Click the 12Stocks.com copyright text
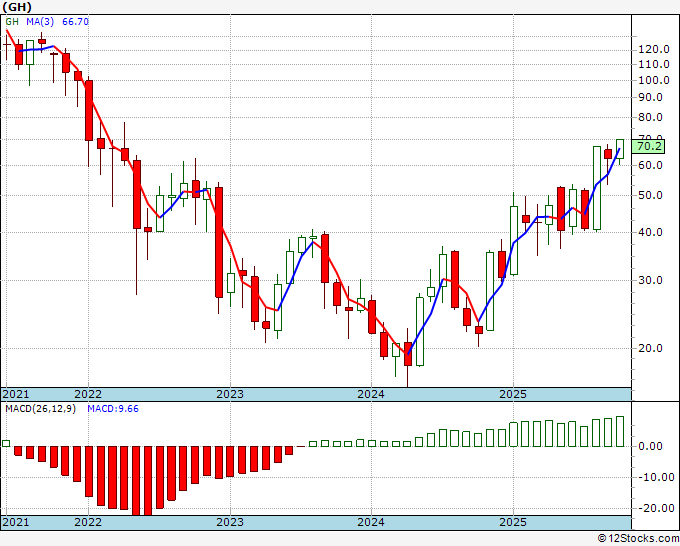The height and width of the screenshot is (546, 680). pyautogui.click(x=638, y=539)
